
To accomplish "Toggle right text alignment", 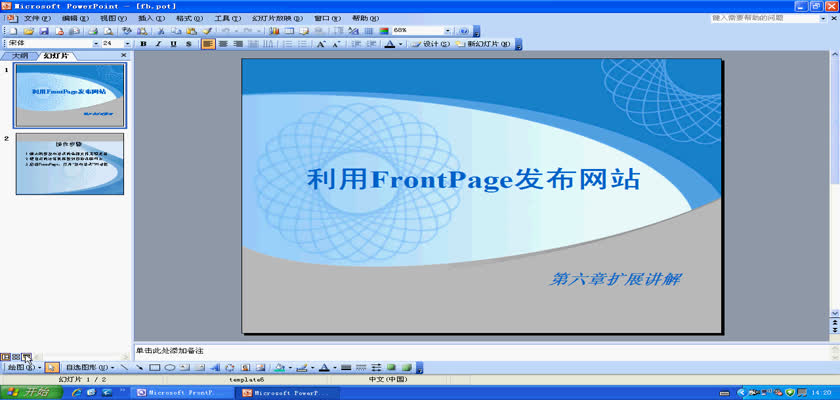I will (238, 44).
